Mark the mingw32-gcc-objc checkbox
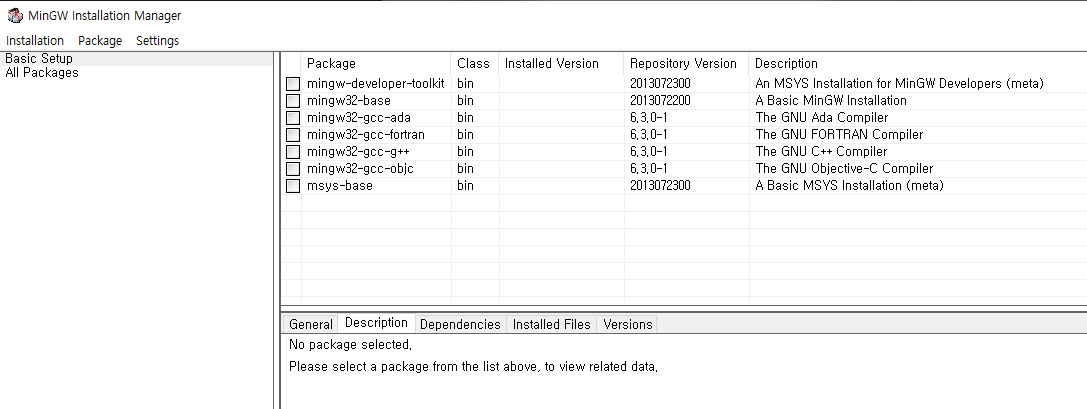1087x409 pixels. click(293, 169)
